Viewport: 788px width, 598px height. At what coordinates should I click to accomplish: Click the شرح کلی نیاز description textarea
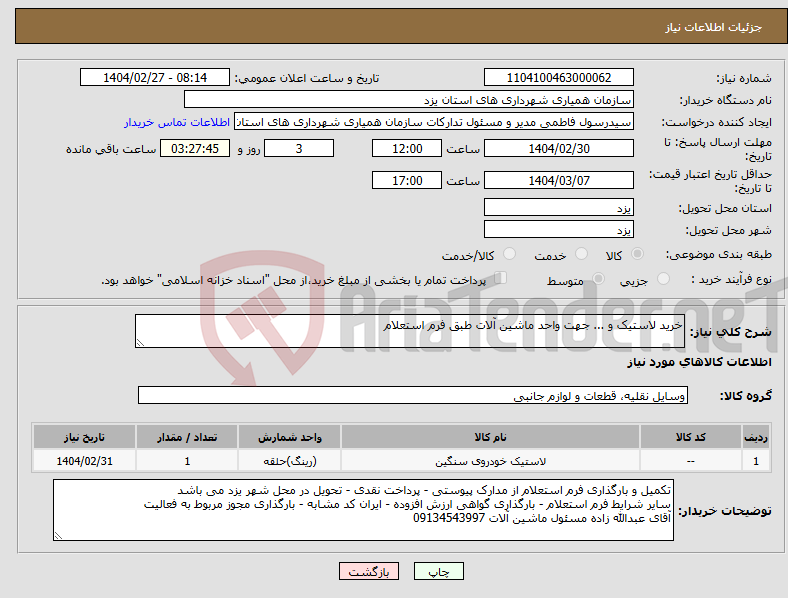click(410, 331)
